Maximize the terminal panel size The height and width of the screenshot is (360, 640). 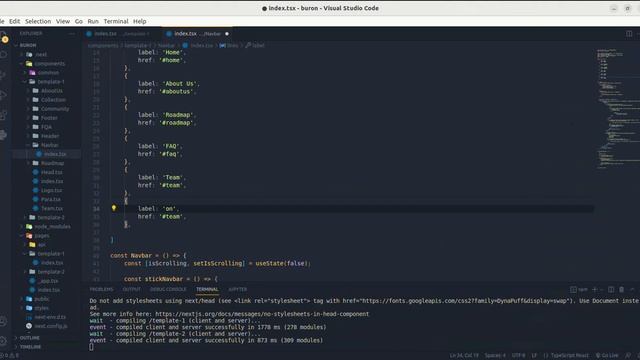click(x=632, y=289)
